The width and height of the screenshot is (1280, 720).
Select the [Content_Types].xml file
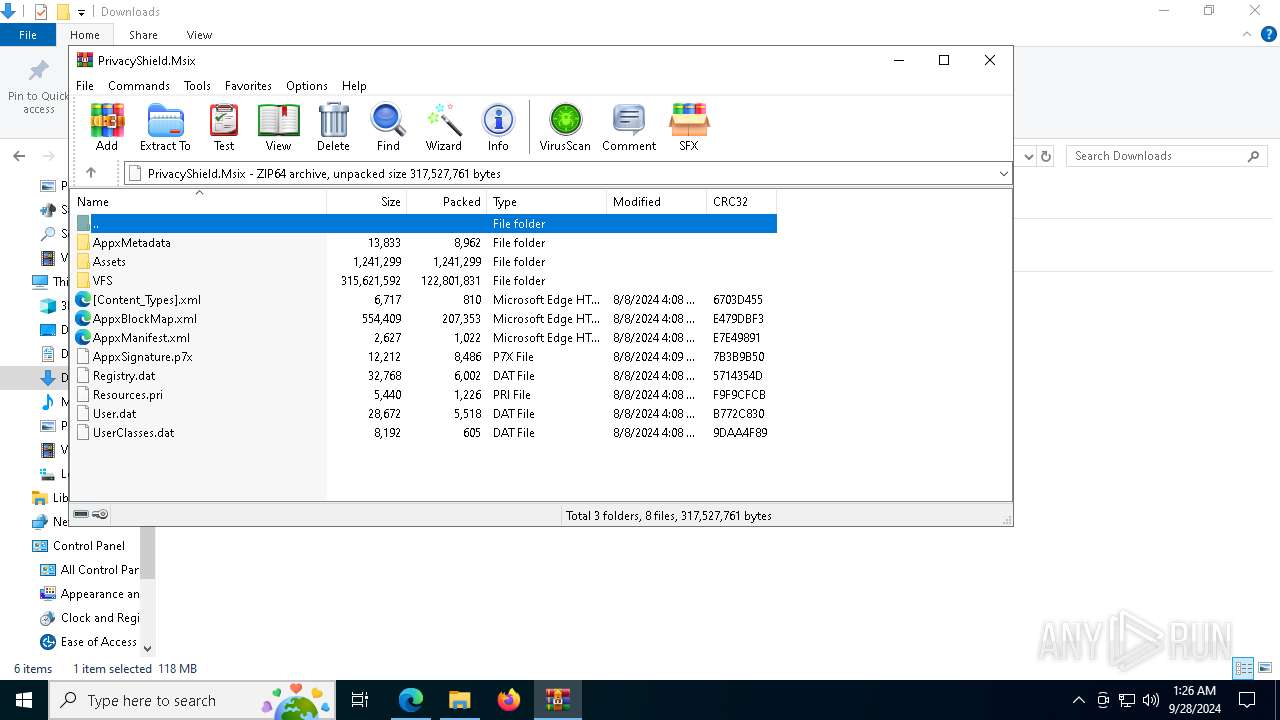[x=425, y=300]
